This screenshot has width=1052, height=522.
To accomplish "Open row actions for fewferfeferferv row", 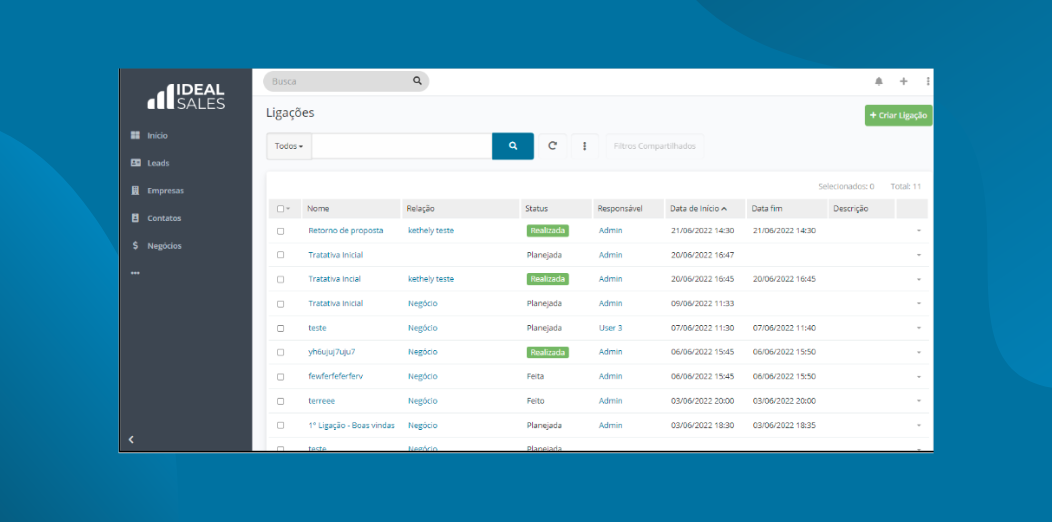I will [918, 377].
